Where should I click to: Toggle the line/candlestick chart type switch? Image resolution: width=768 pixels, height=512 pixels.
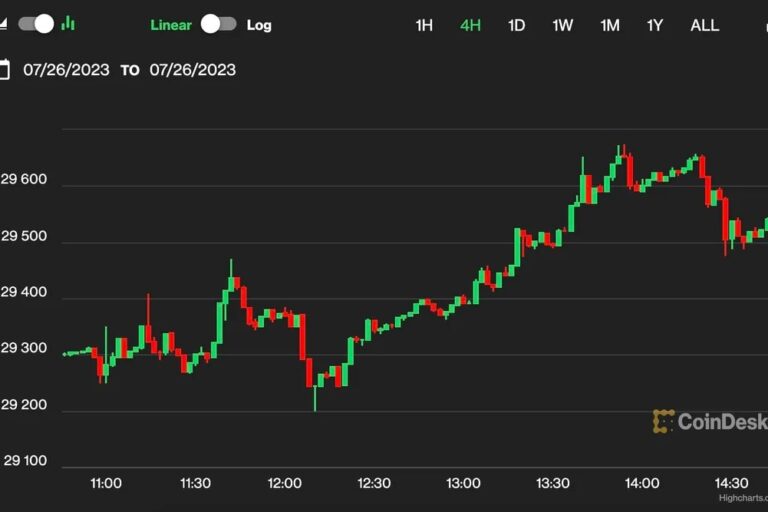[36, 24]
